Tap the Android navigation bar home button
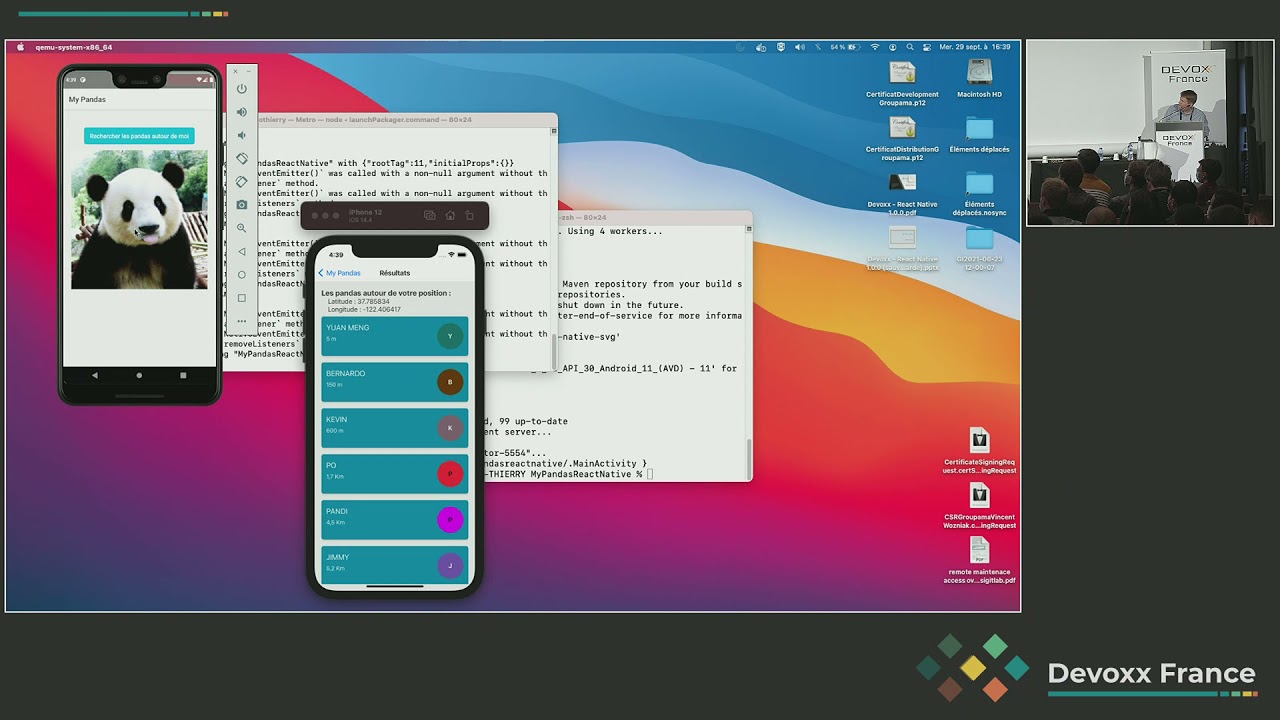The height and width of the screenshot is (720, 1280). click(x=139, y=375)
